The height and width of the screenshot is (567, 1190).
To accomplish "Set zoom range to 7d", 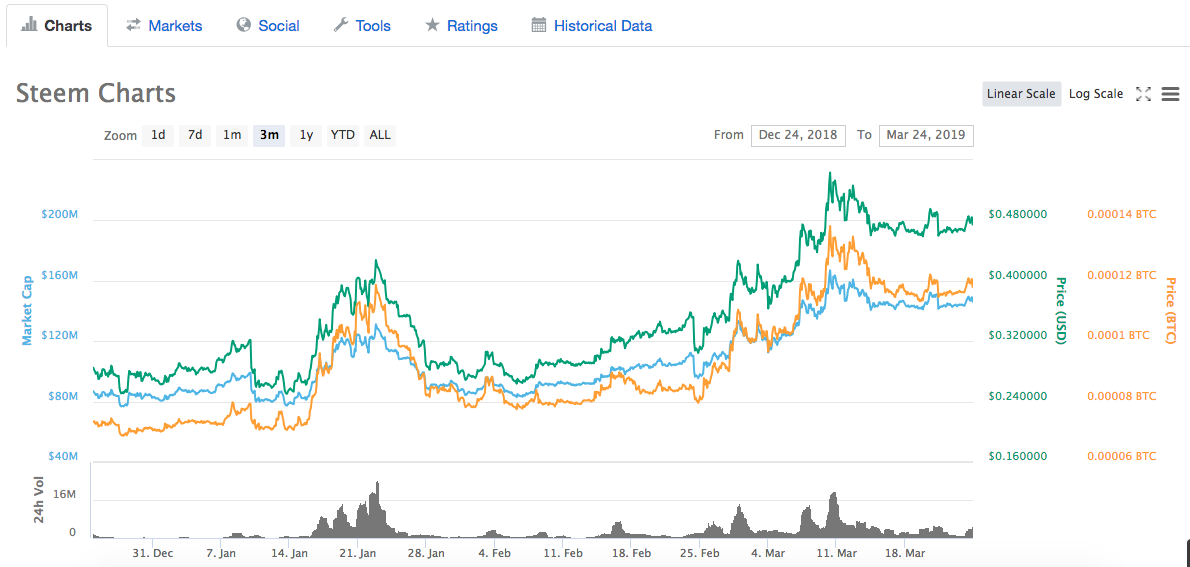I will [x=195, y=135].
